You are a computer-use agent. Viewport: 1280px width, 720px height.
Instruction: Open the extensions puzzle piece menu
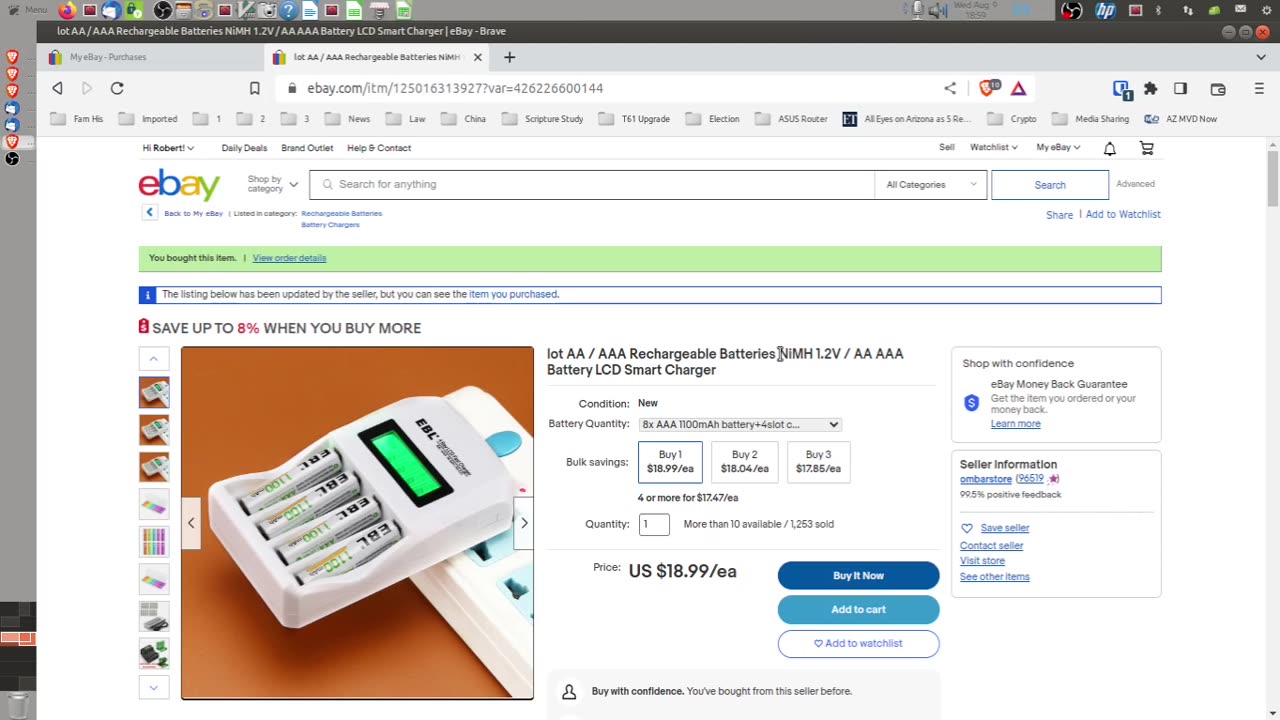(x=1151, y=88)
